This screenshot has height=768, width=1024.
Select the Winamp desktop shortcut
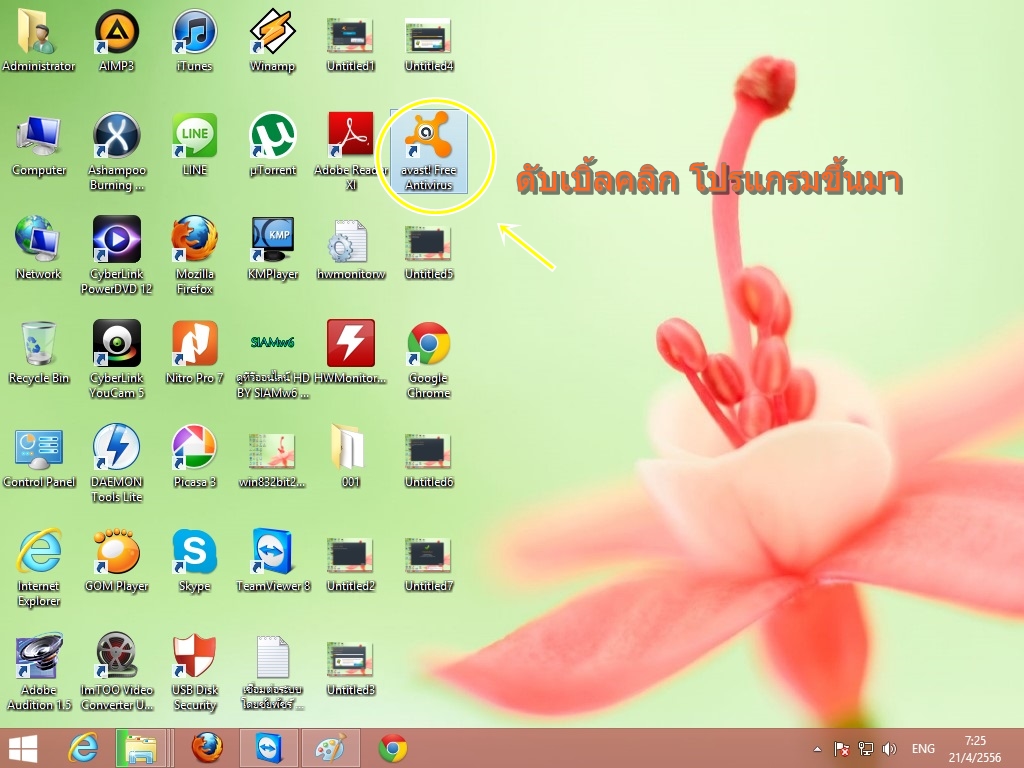click(x=272, y=39)
